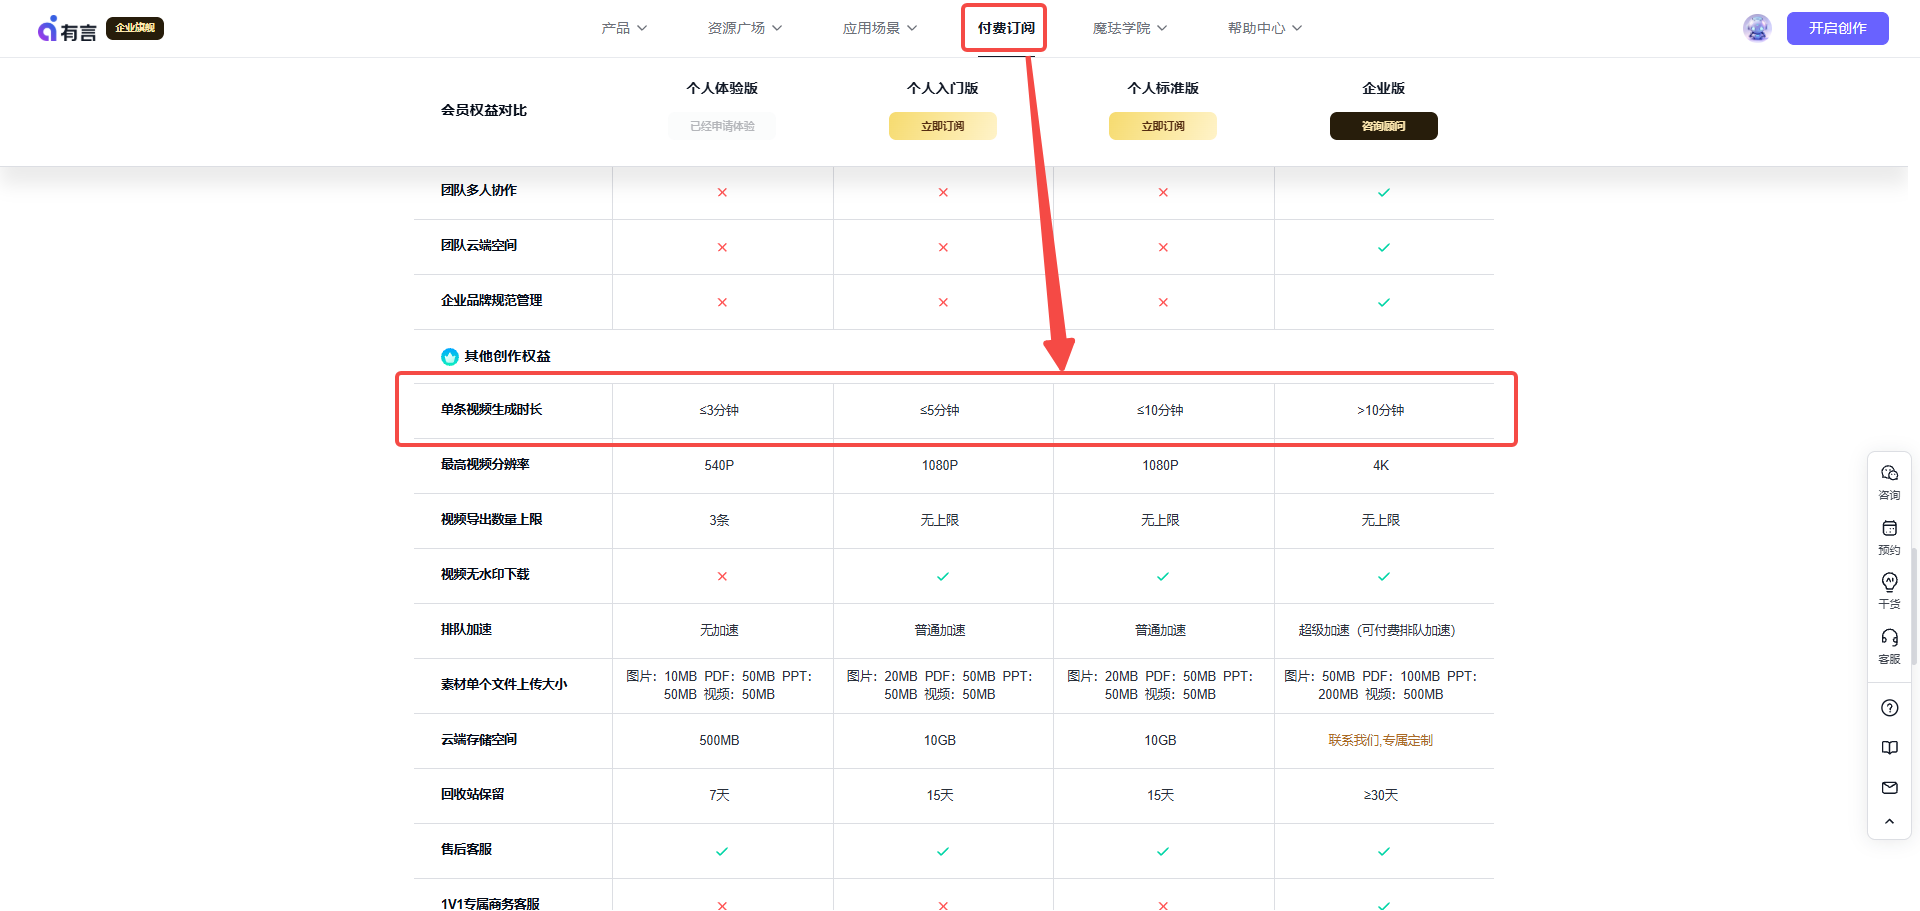Viewport: 1920px width, 911px height.
Task: Expand the 资源广场 dropdown
Action: 743,28
